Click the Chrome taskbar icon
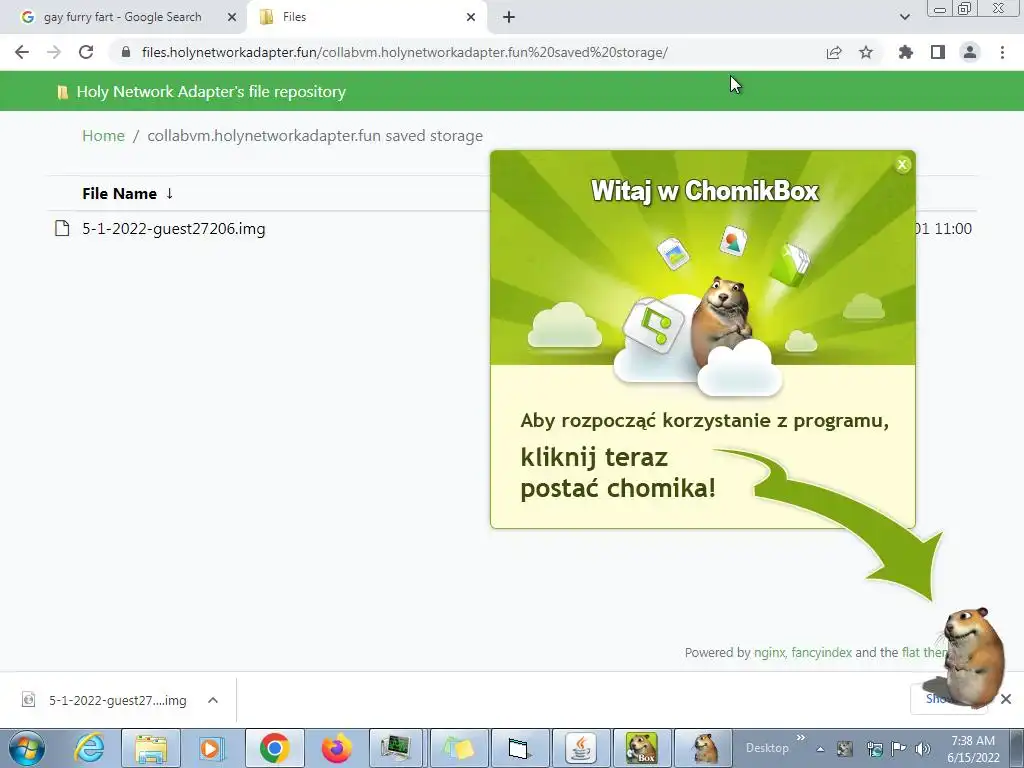The image size is (1024, 768). [275, 748]
